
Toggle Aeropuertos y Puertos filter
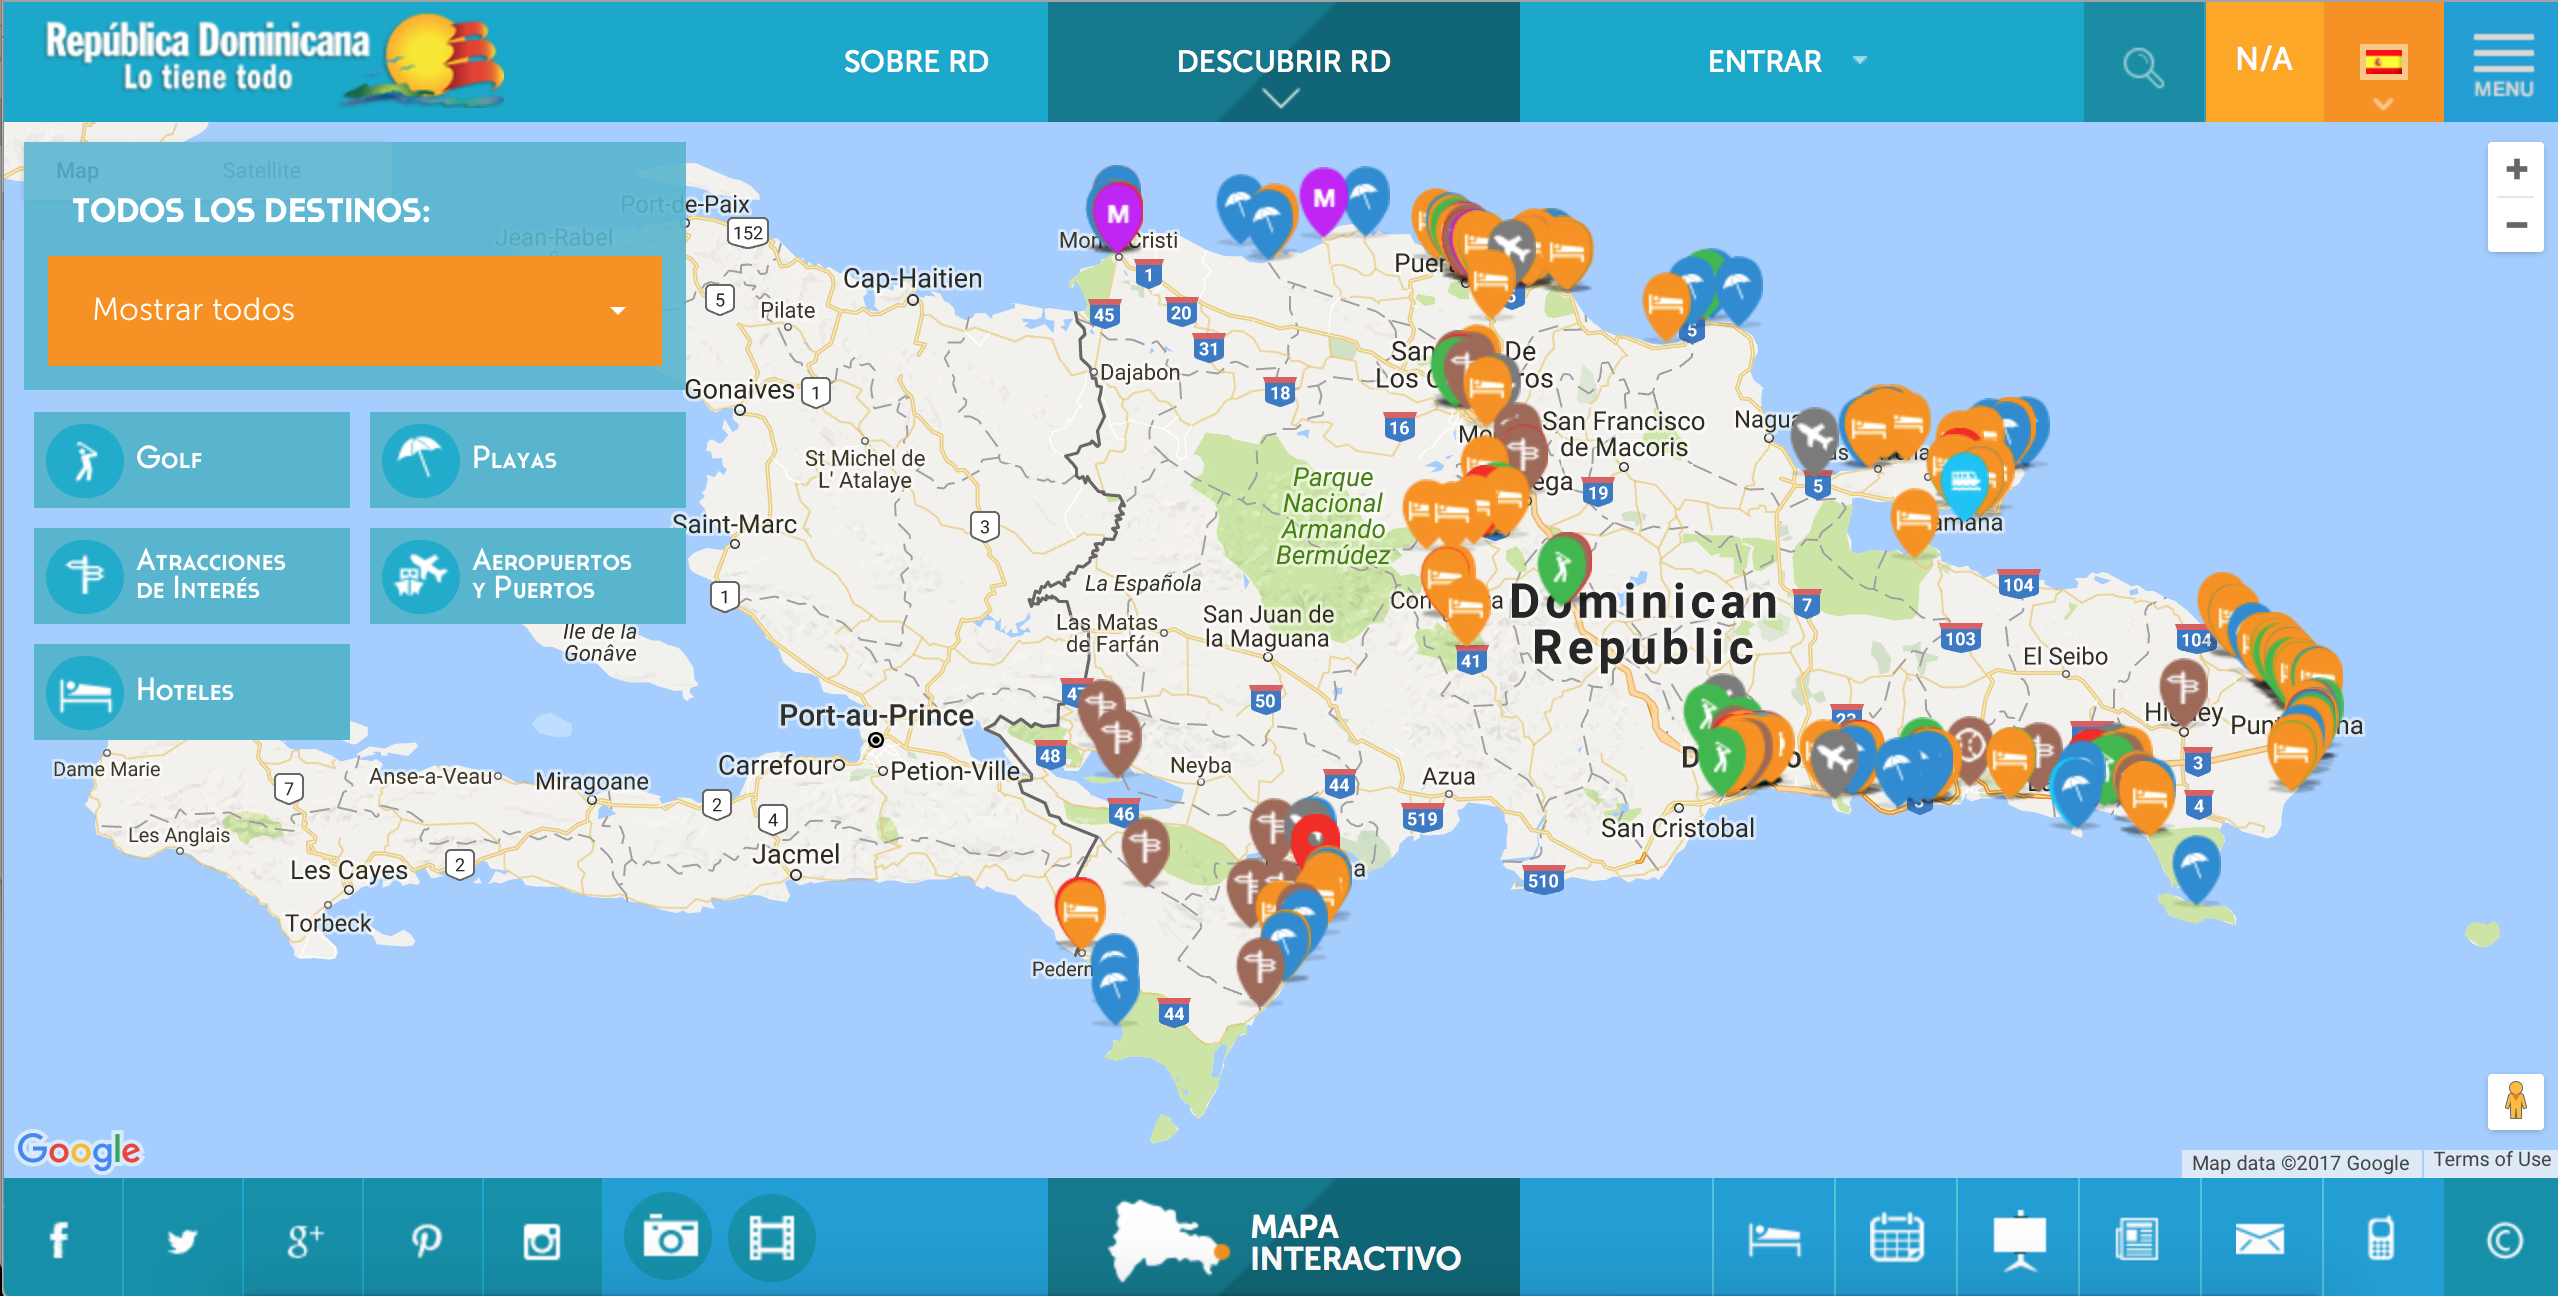coord(528,575)
